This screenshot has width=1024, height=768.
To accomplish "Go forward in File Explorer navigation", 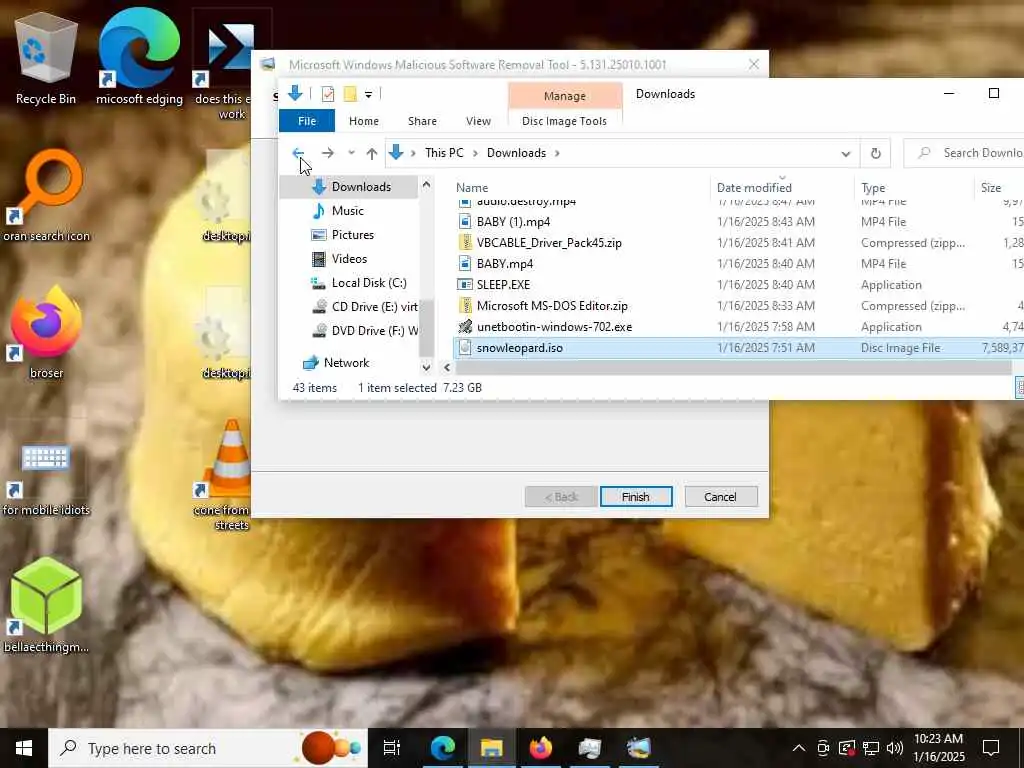I will (327, 153).
